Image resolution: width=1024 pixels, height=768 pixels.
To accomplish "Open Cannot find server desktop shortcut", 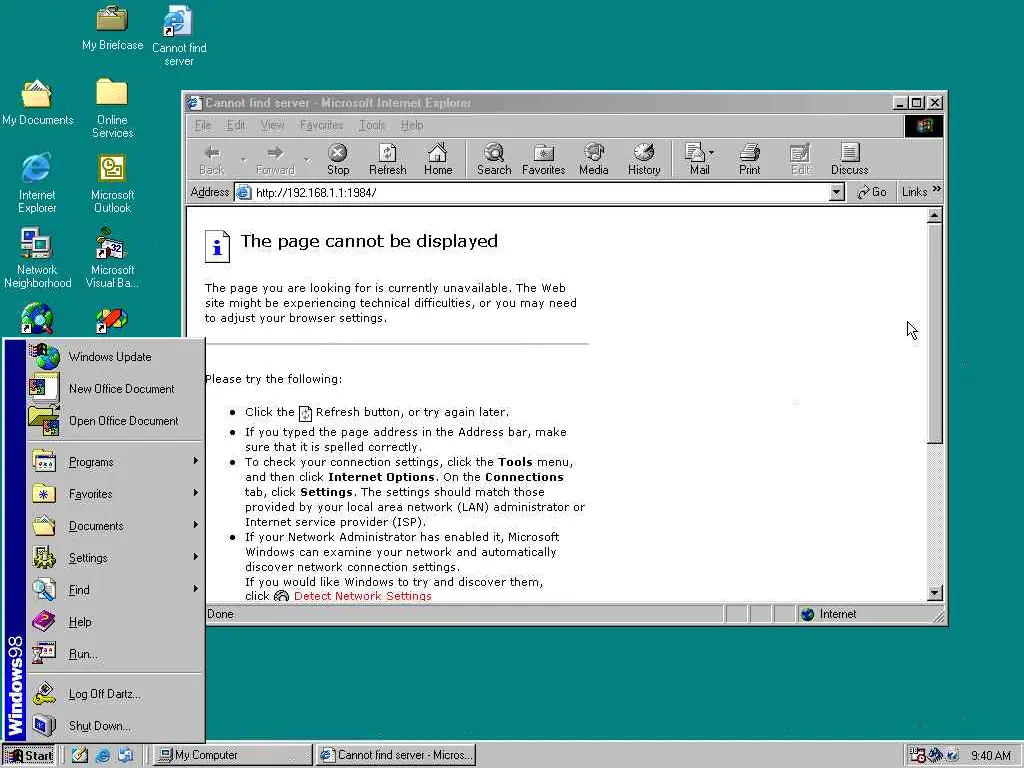I will (179, 36).
